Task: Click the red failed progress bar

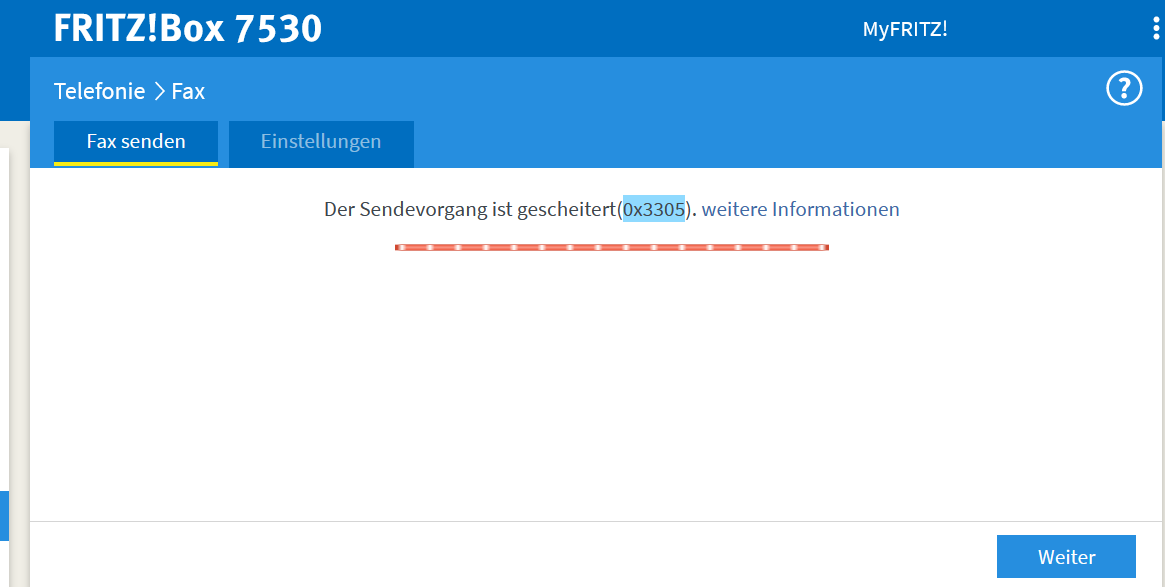Action: [611, 247]
